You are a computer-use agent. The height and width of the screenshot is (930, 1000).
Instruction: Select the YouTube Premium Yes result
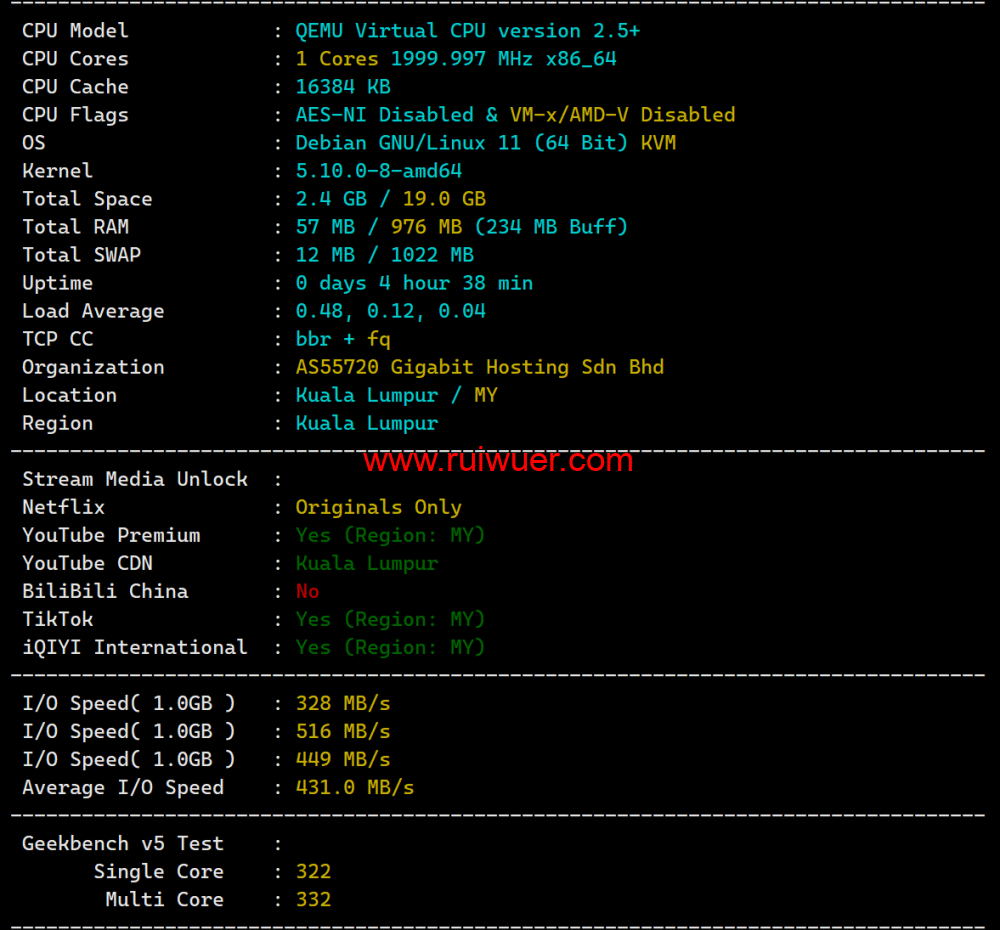(390, 535)
